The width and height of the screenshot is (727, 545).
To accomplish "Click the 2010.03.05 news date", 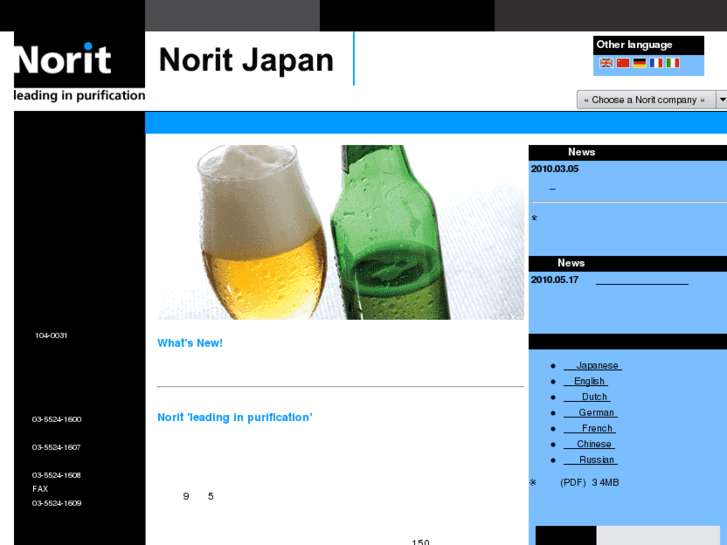I will pos(555,169).
